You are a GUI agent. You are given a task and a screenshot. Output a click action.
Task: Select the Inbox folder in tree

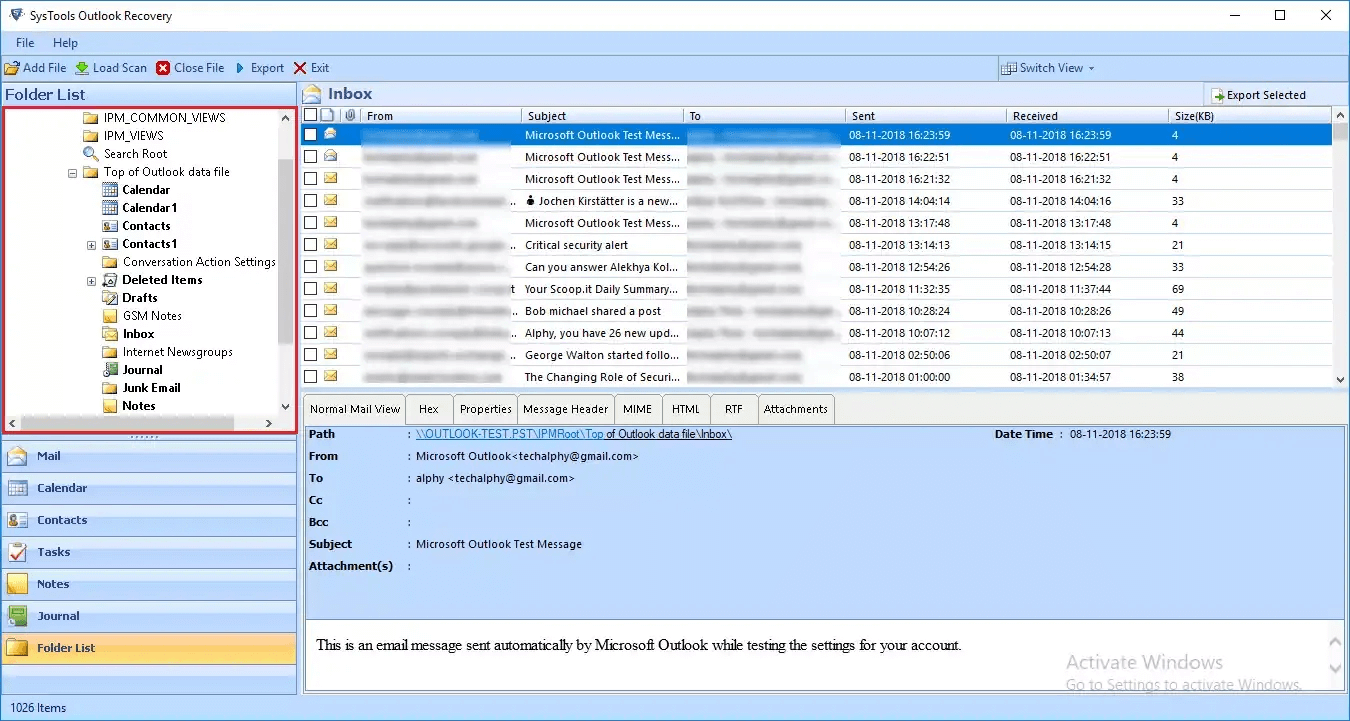(138, 334)
